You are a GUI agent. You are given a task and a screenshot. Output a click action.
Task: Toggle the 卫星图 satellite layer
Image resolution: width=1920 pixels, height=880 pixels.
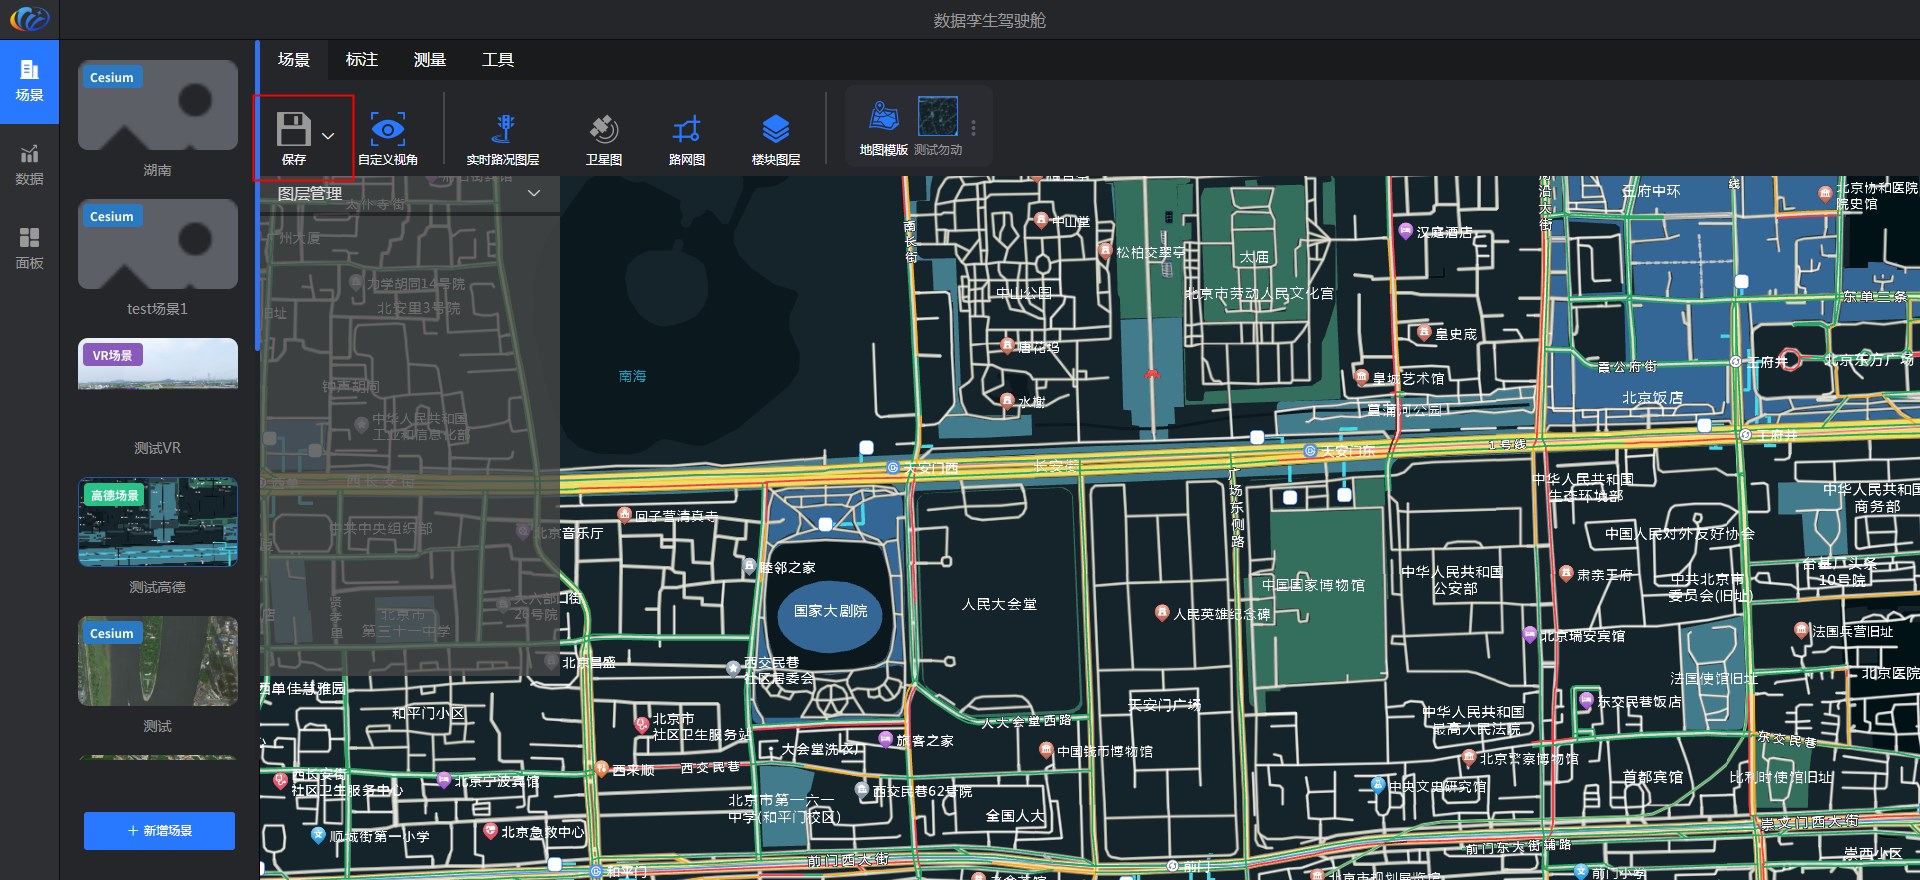tap(603, 130)
